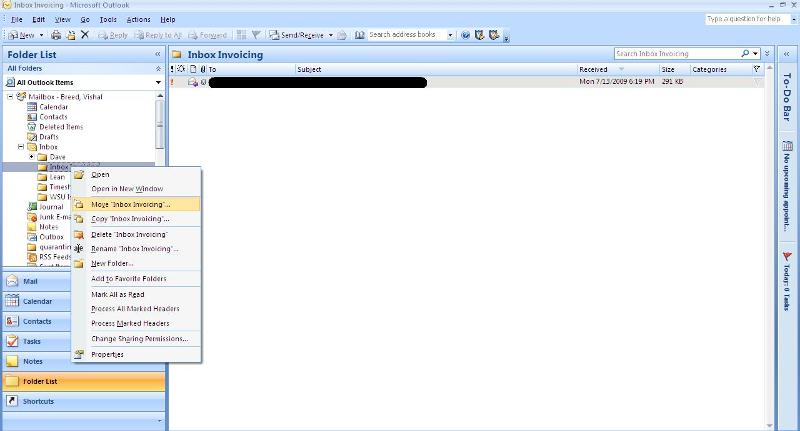Viewport: 800px width, 431px height.
Task: Select the Drafts folder
Action: click(49, 137)
